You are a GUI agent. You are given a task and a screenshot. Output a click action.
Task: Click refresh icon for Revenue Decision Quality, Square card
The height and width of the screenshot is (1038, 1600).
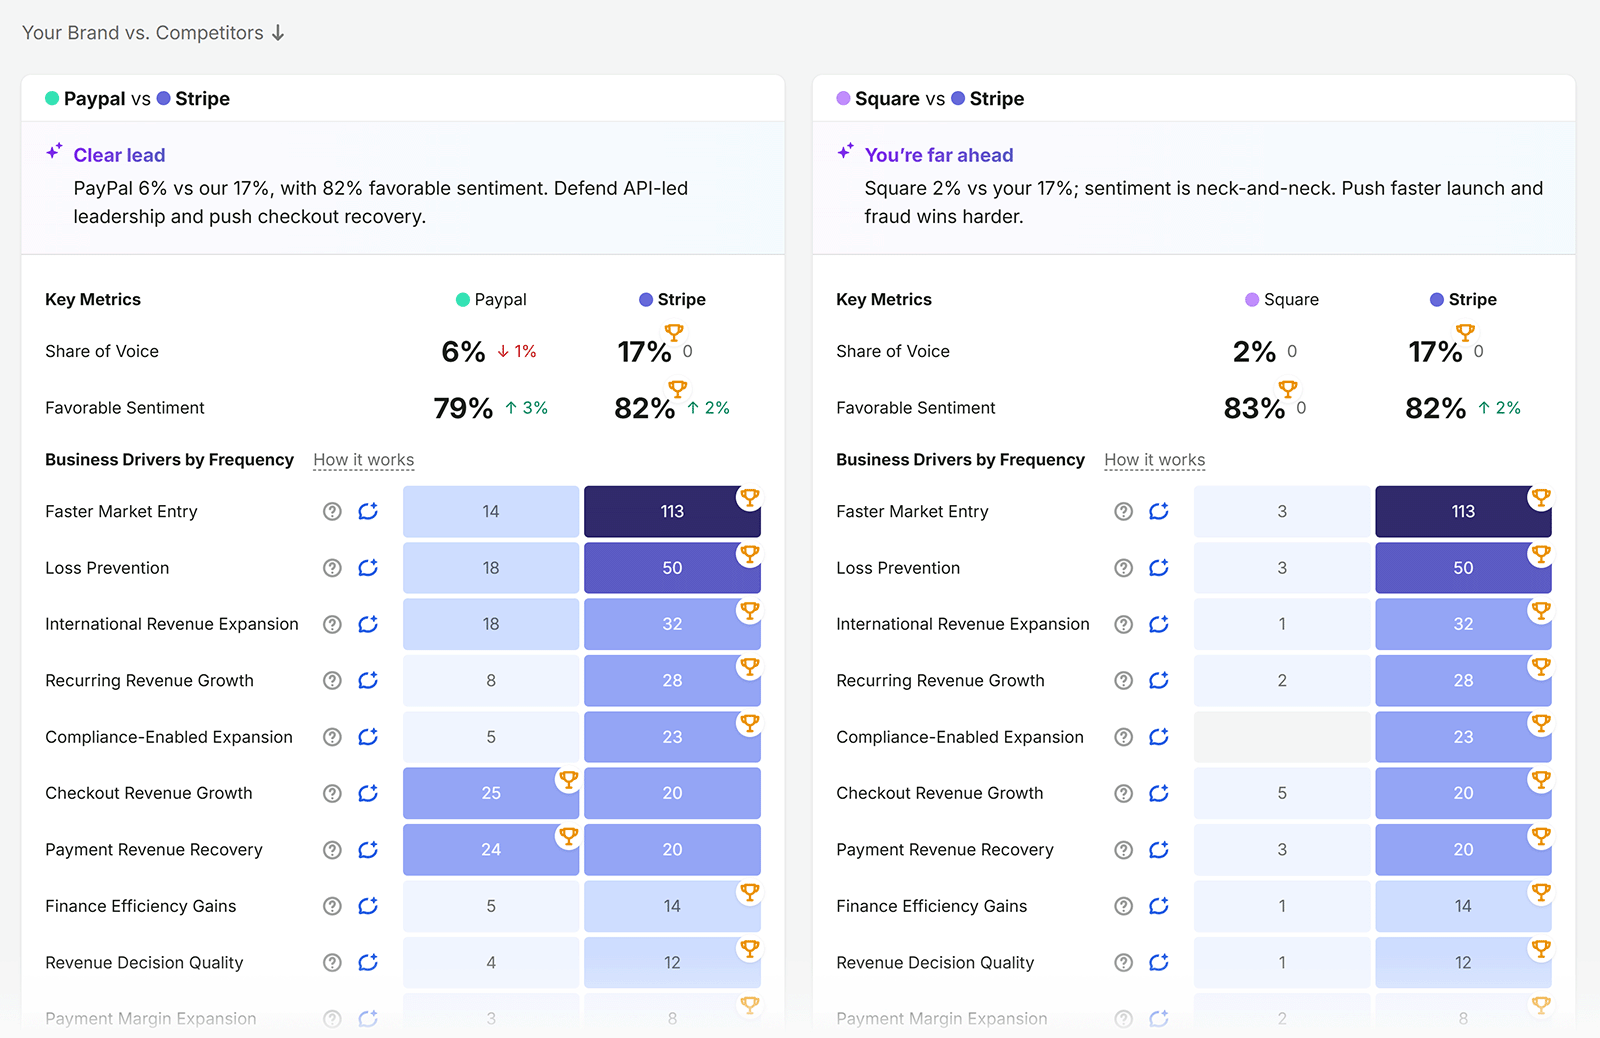1159,963
